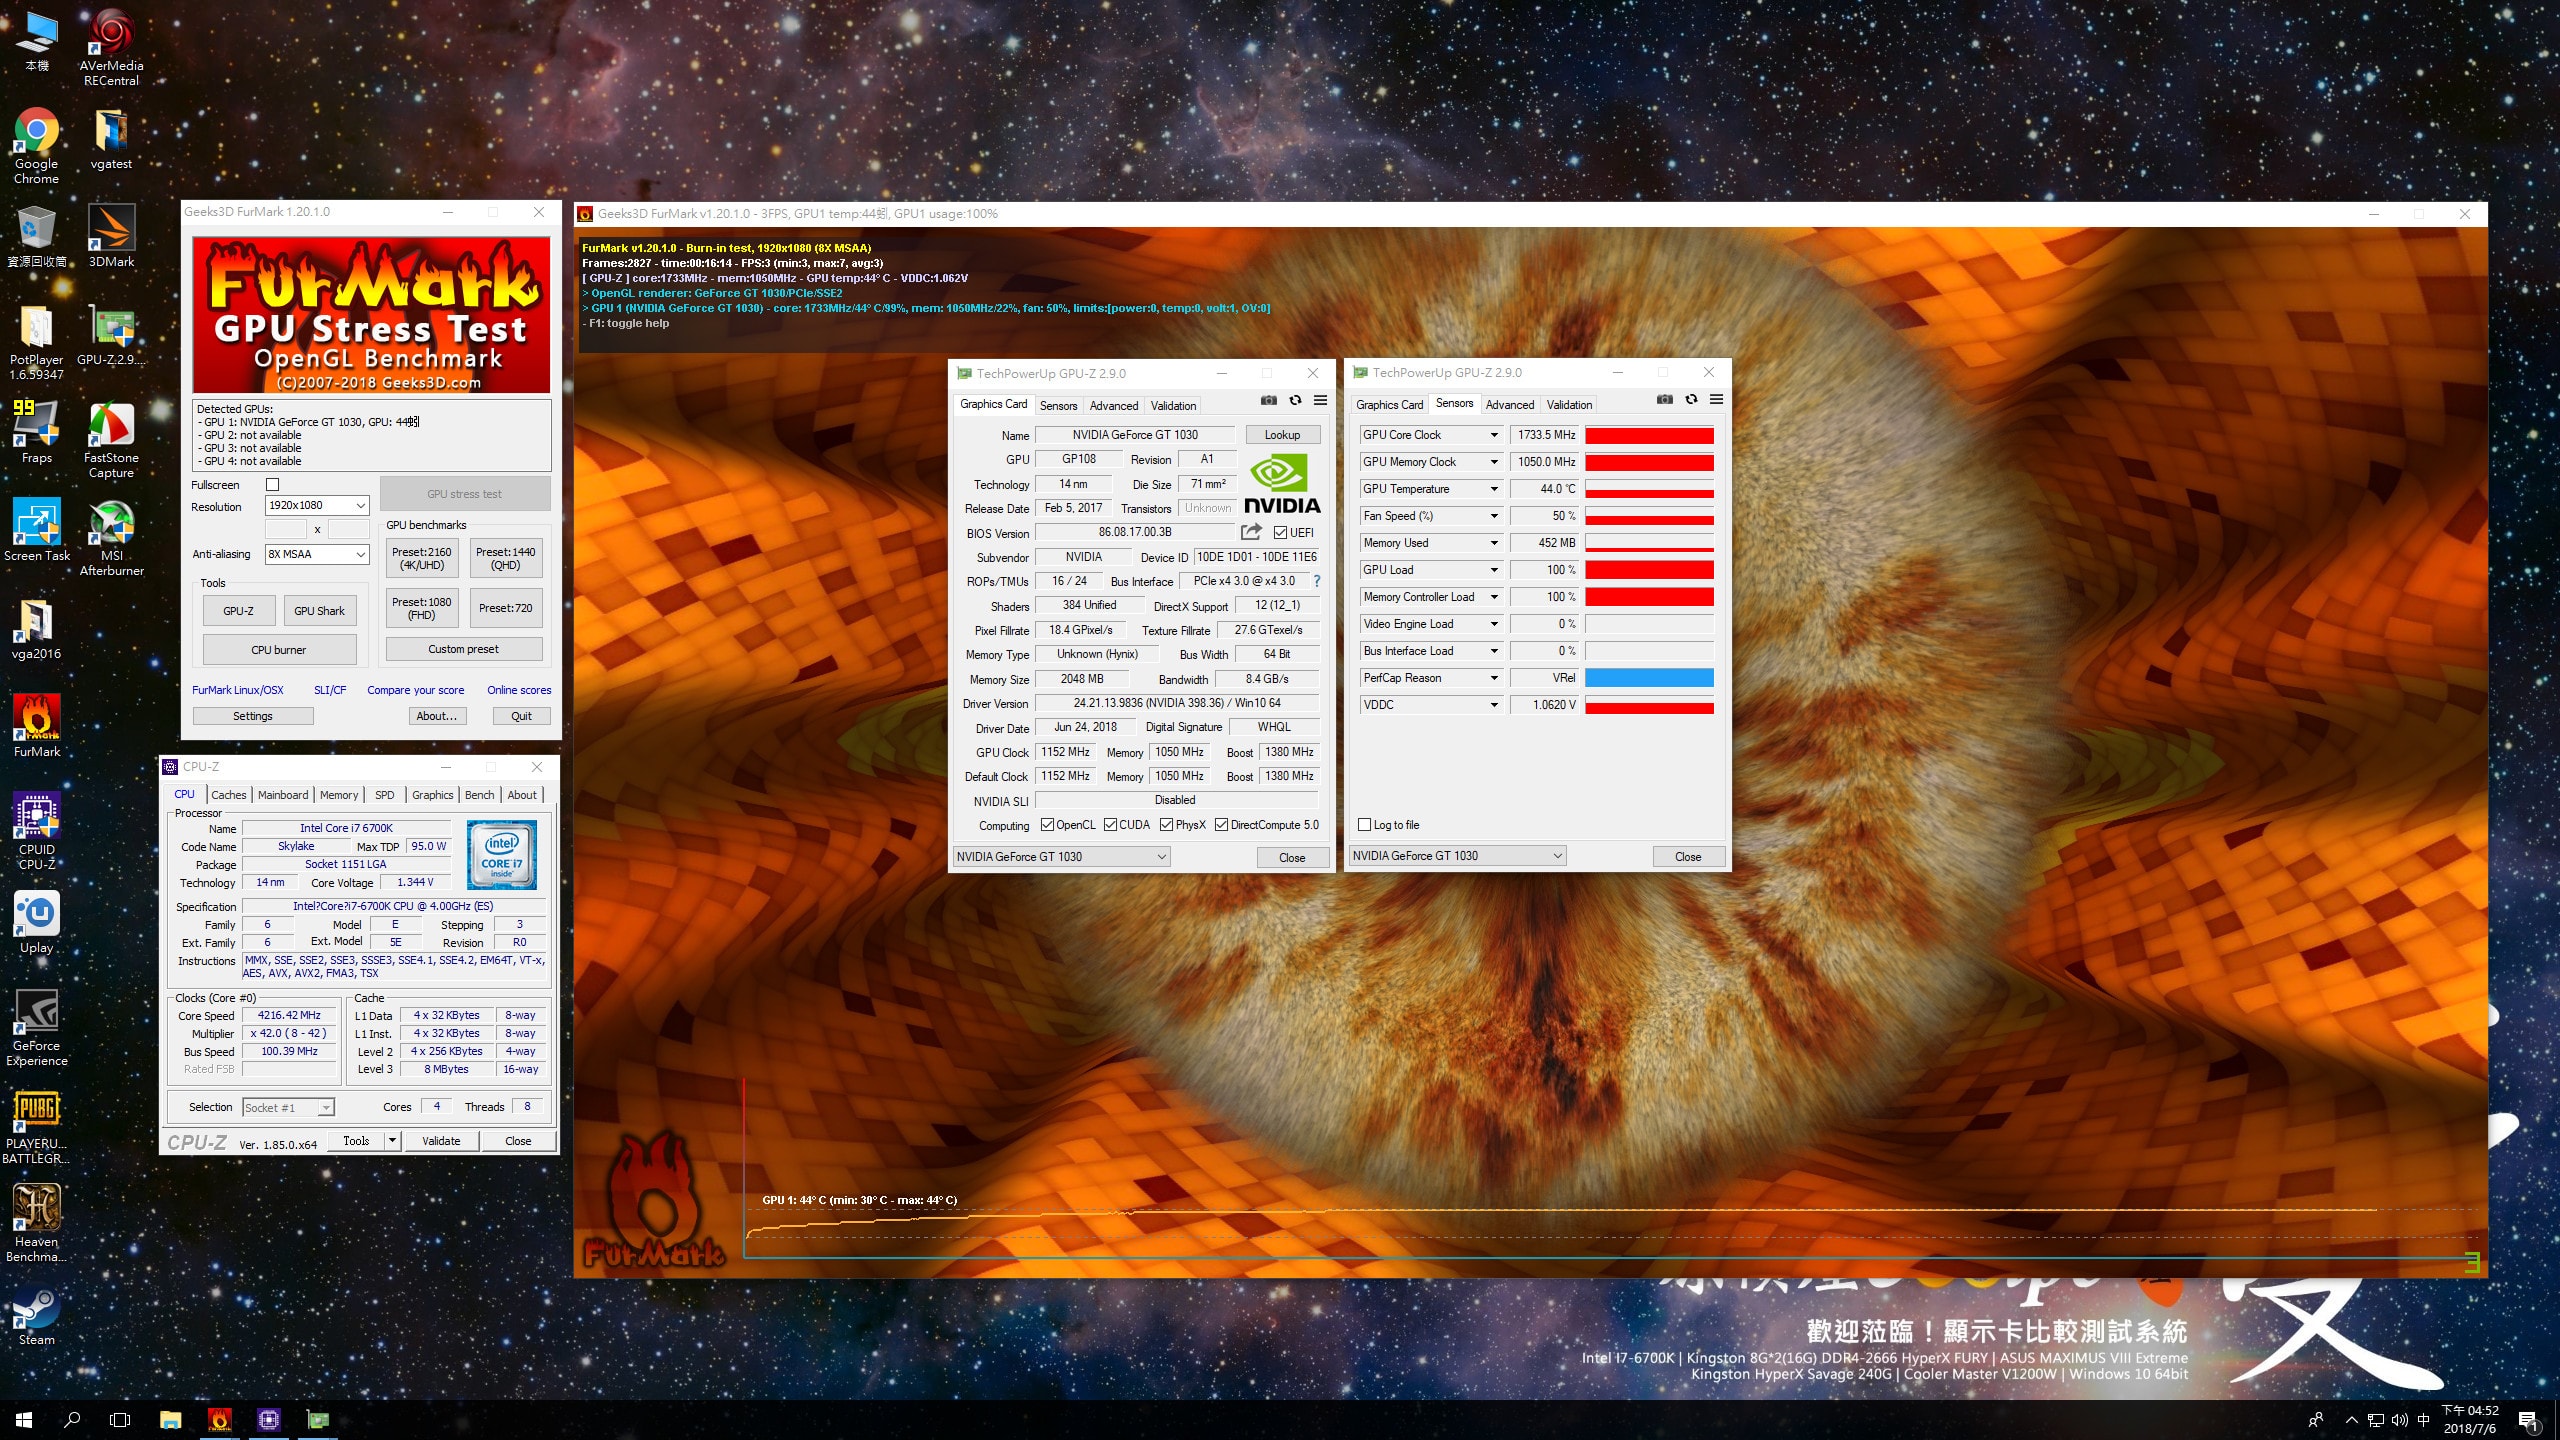Open Google Chrome desktop shortcut

tap(36, 146)
